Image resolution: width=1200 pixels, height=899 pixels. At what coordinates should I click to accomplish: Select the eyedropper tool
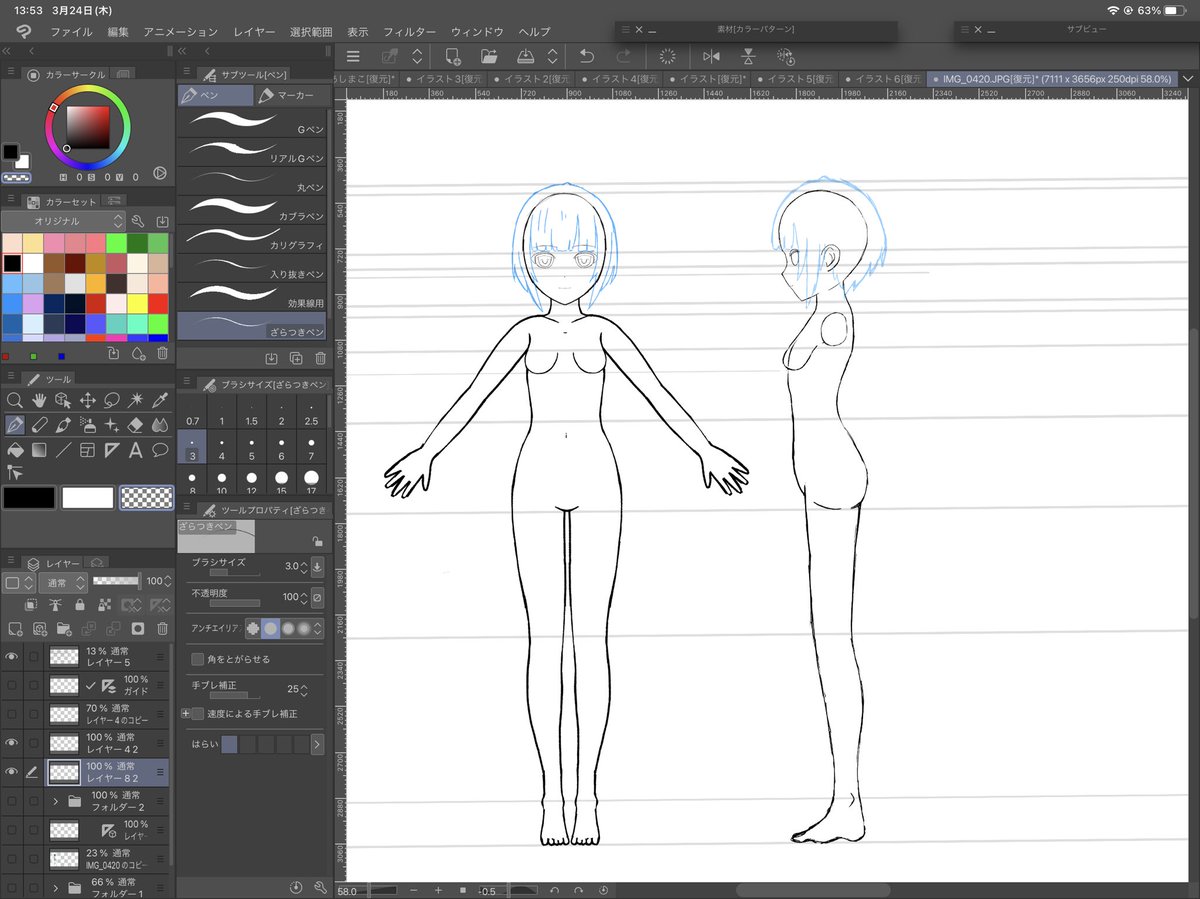tap(160, 400)
